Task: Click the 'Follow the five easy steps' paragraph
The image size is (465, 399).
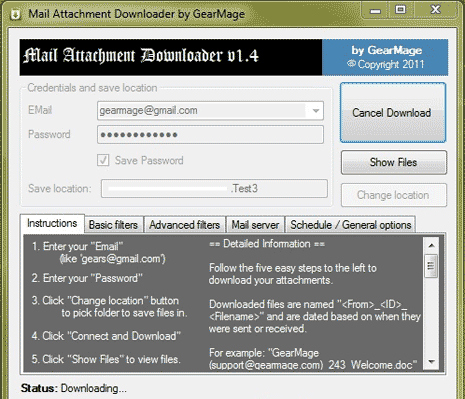Action: tap(293, 274)
